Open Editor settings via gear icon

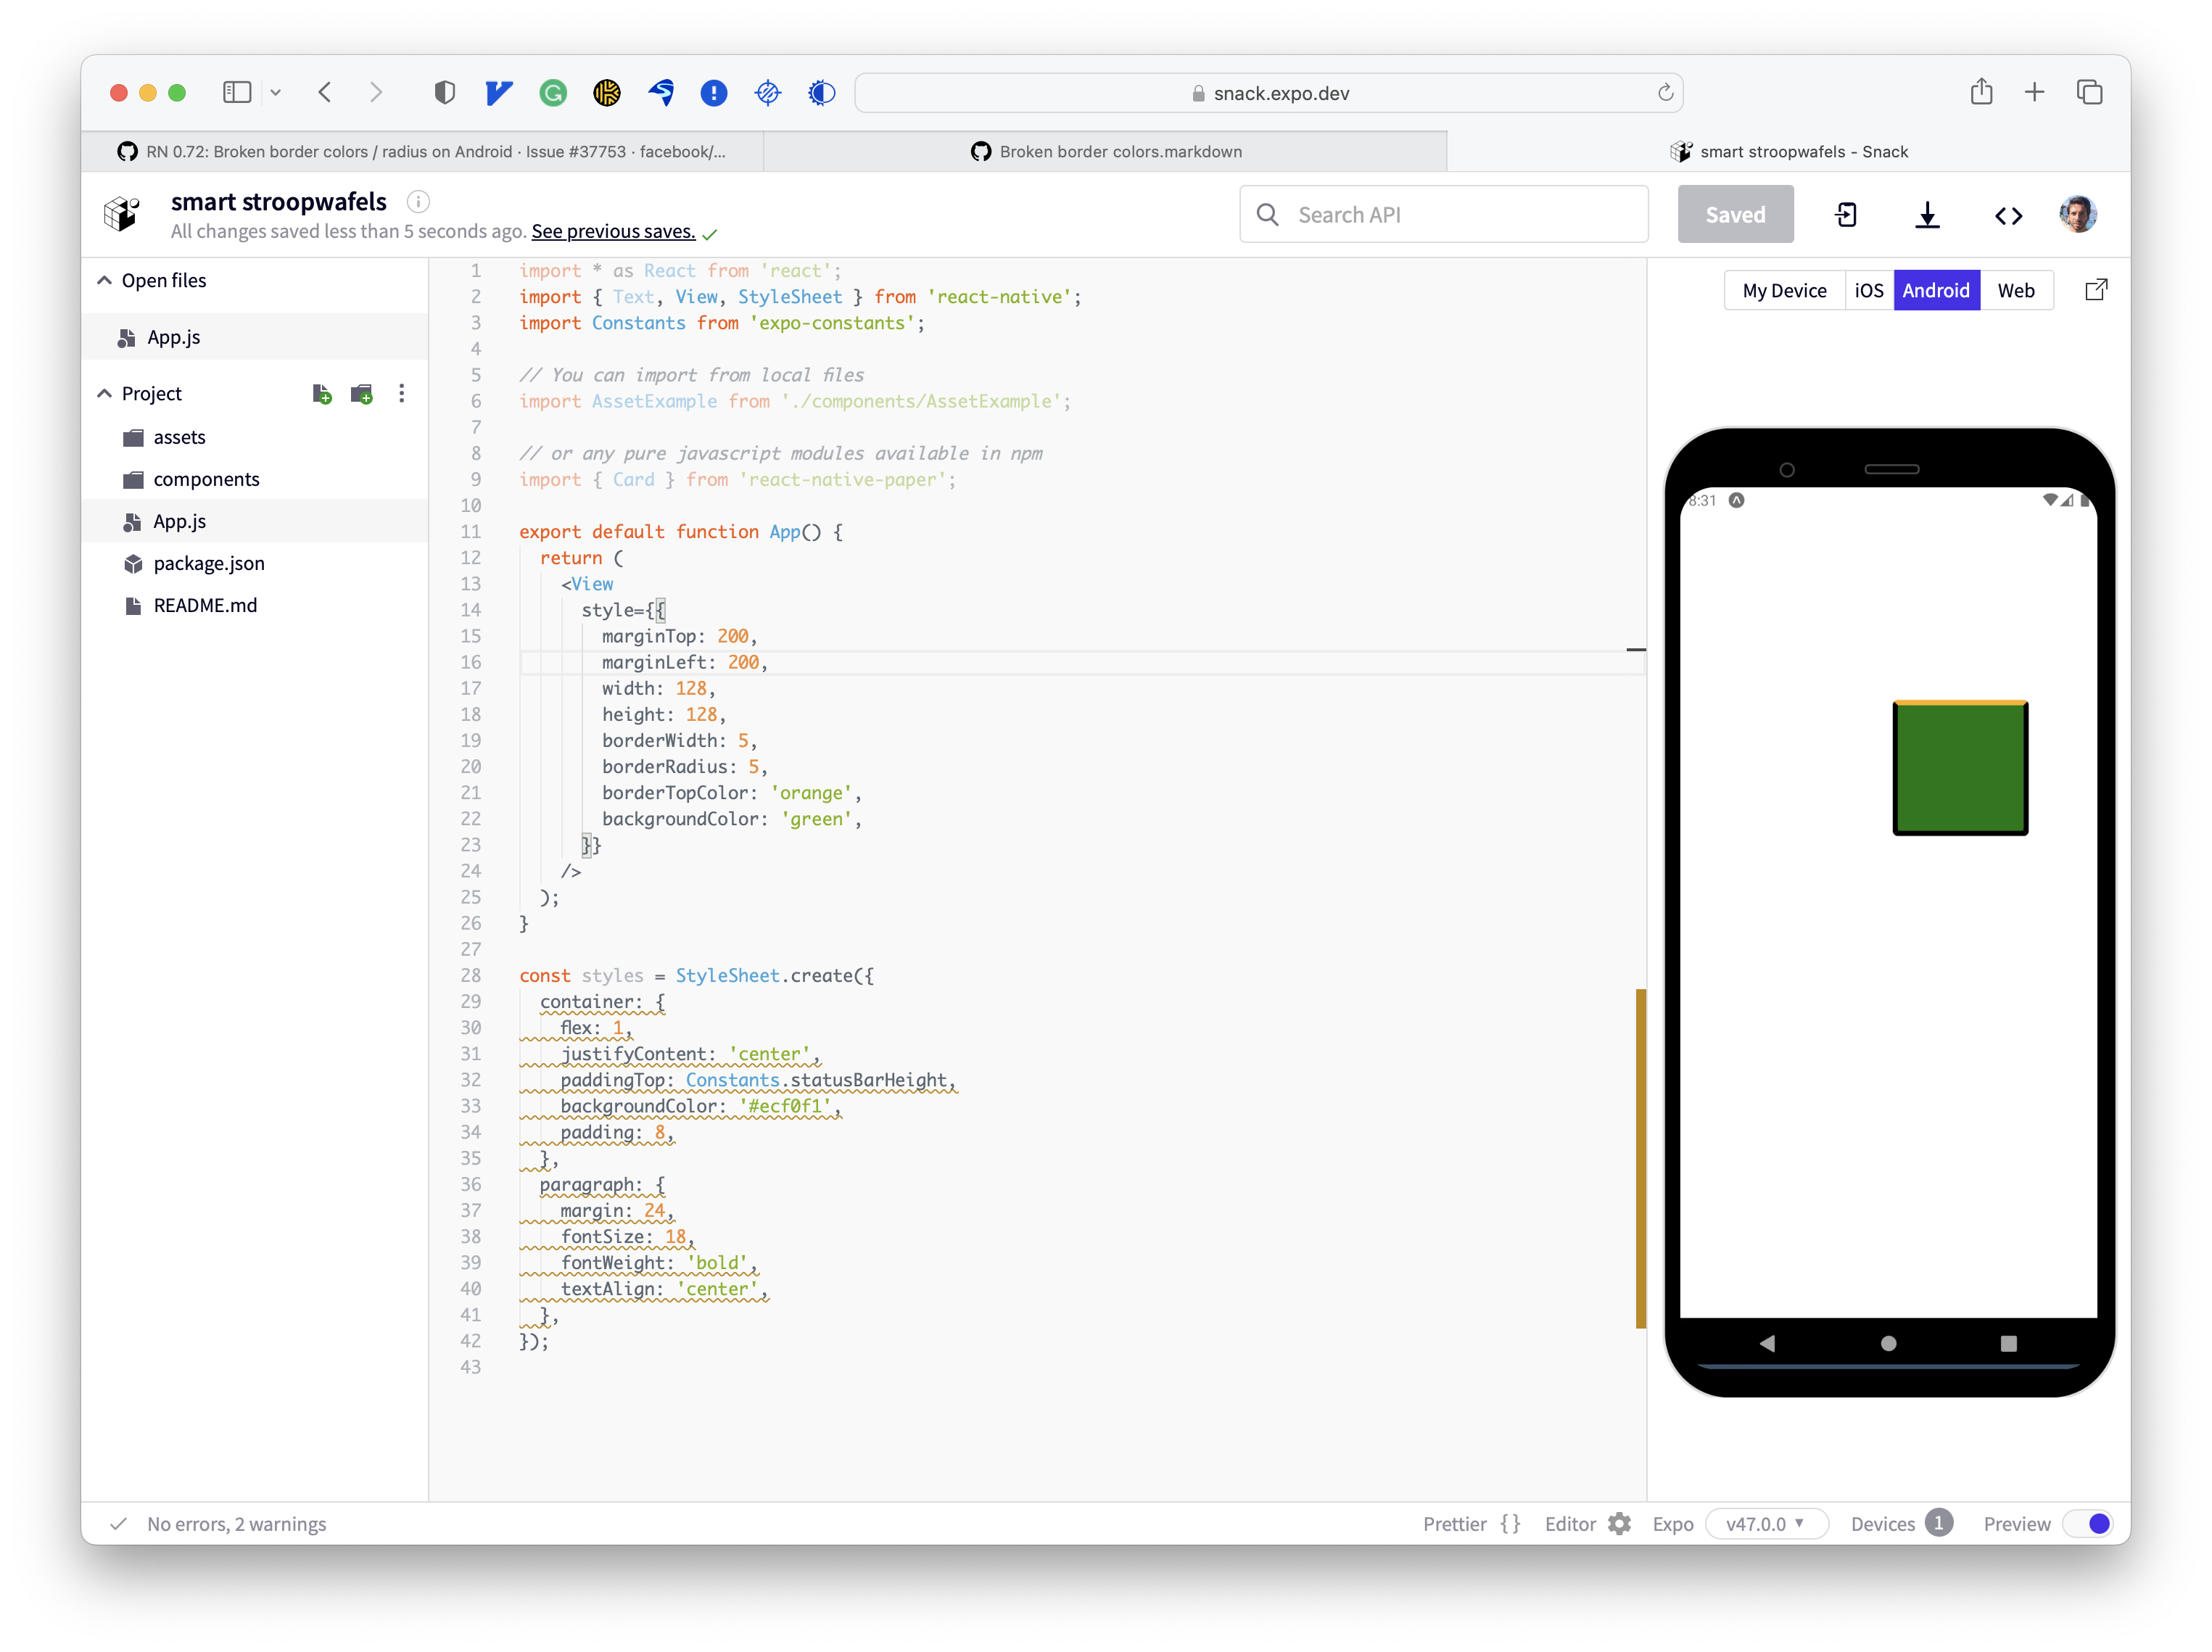(1619, 1523)
